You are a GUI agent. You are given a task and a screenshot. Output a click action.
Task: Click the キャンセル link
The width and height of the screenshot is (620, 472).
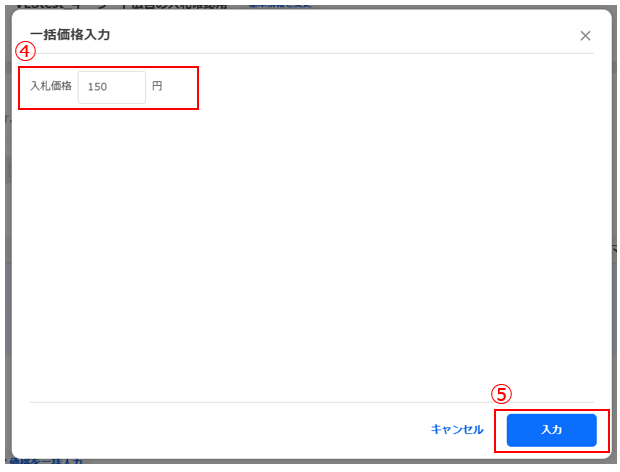pos(457,430)
